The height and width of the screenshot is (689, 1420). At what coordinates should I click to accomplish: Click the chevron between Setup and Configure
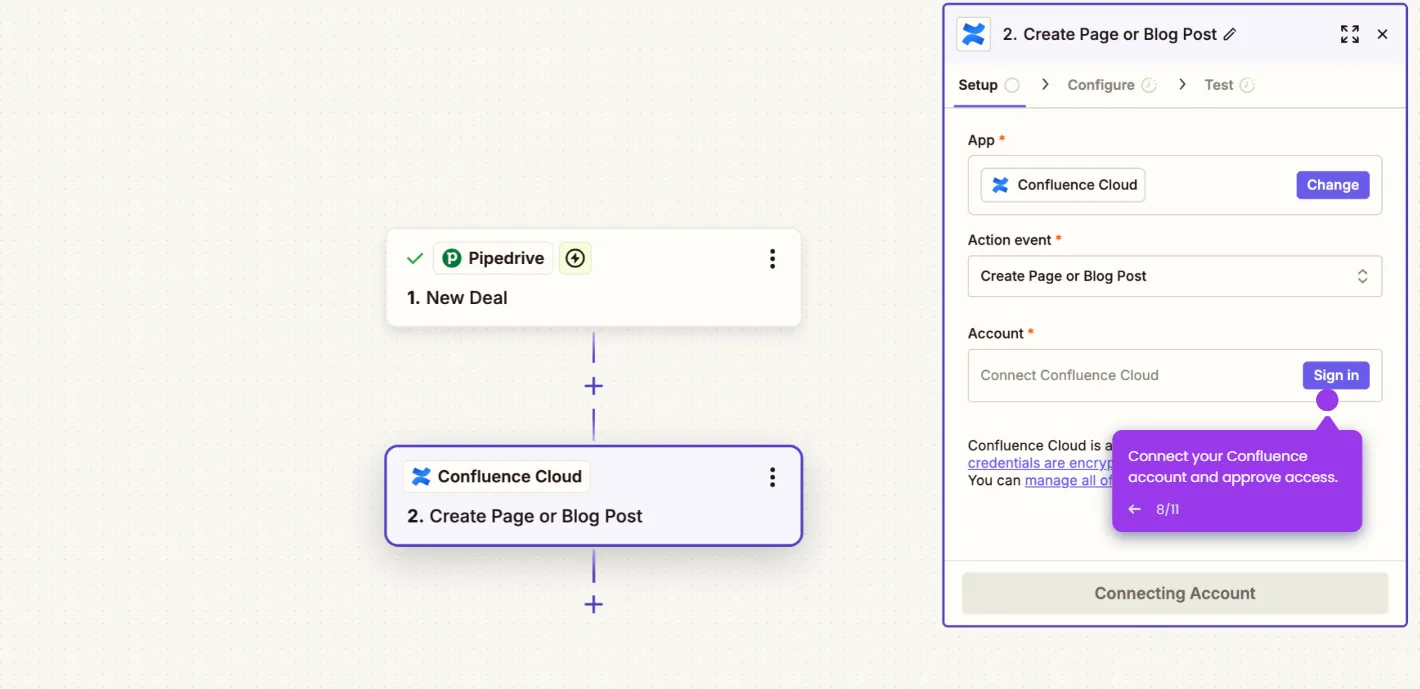[1045, 85]
